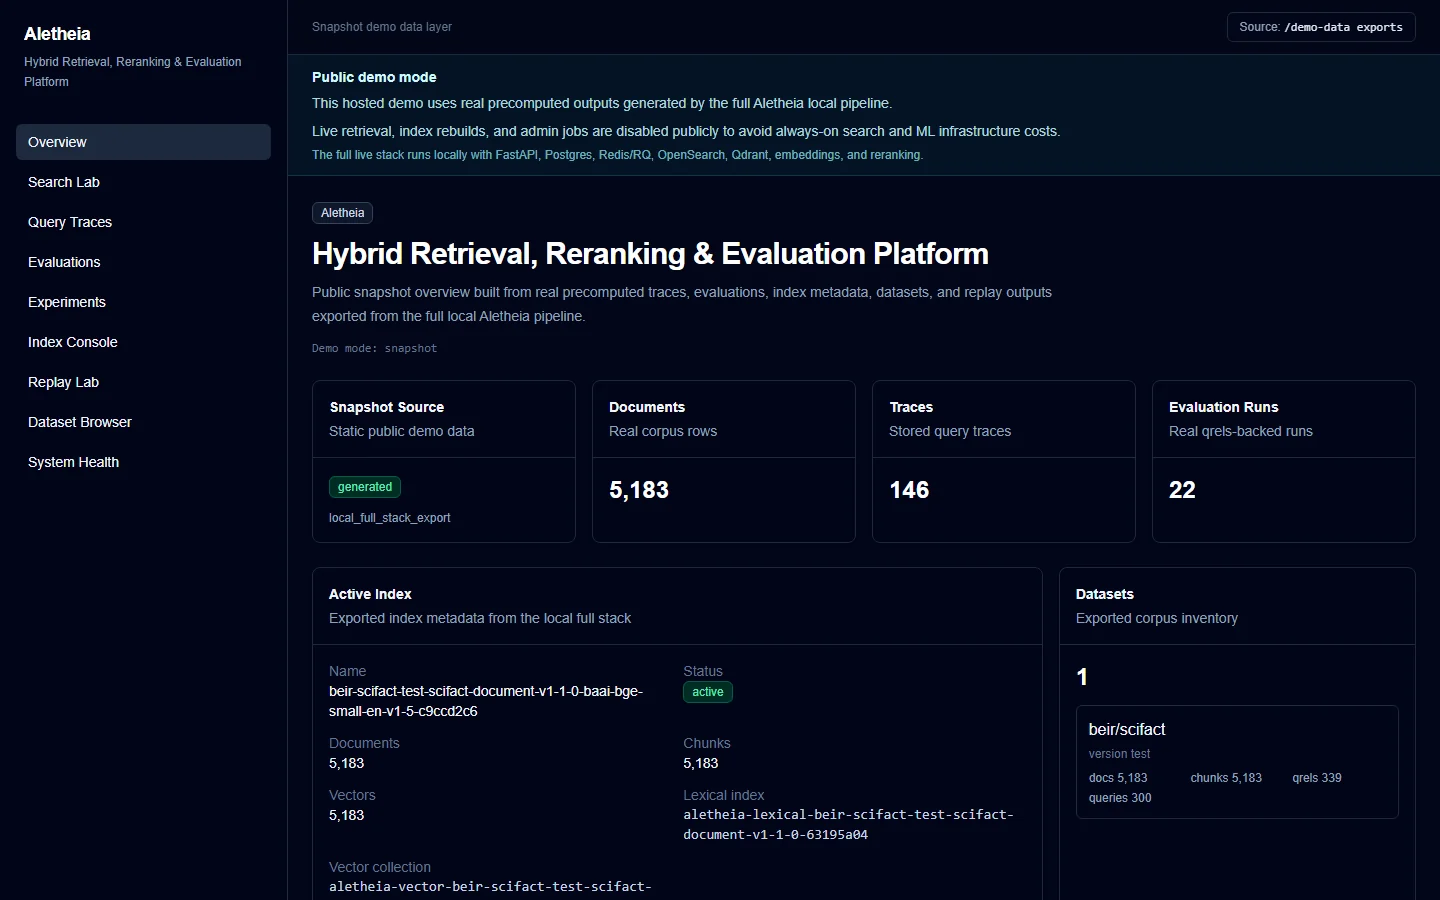This screenshot has width=1440, height=900.
Task: Go to Dataset Browser
Action: pos(143,422)
